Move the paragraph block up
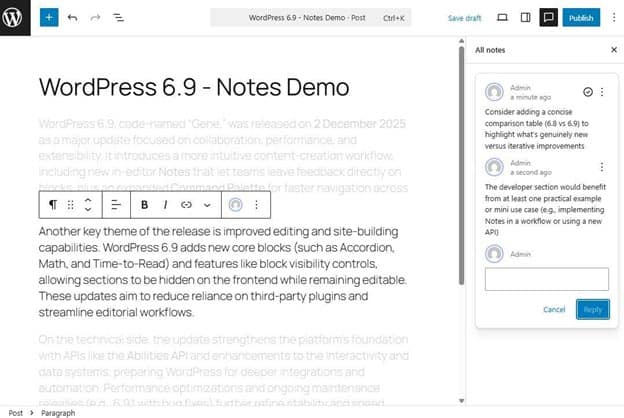Image resolution: width=624 pixels, height=418 pixels. 88,200
